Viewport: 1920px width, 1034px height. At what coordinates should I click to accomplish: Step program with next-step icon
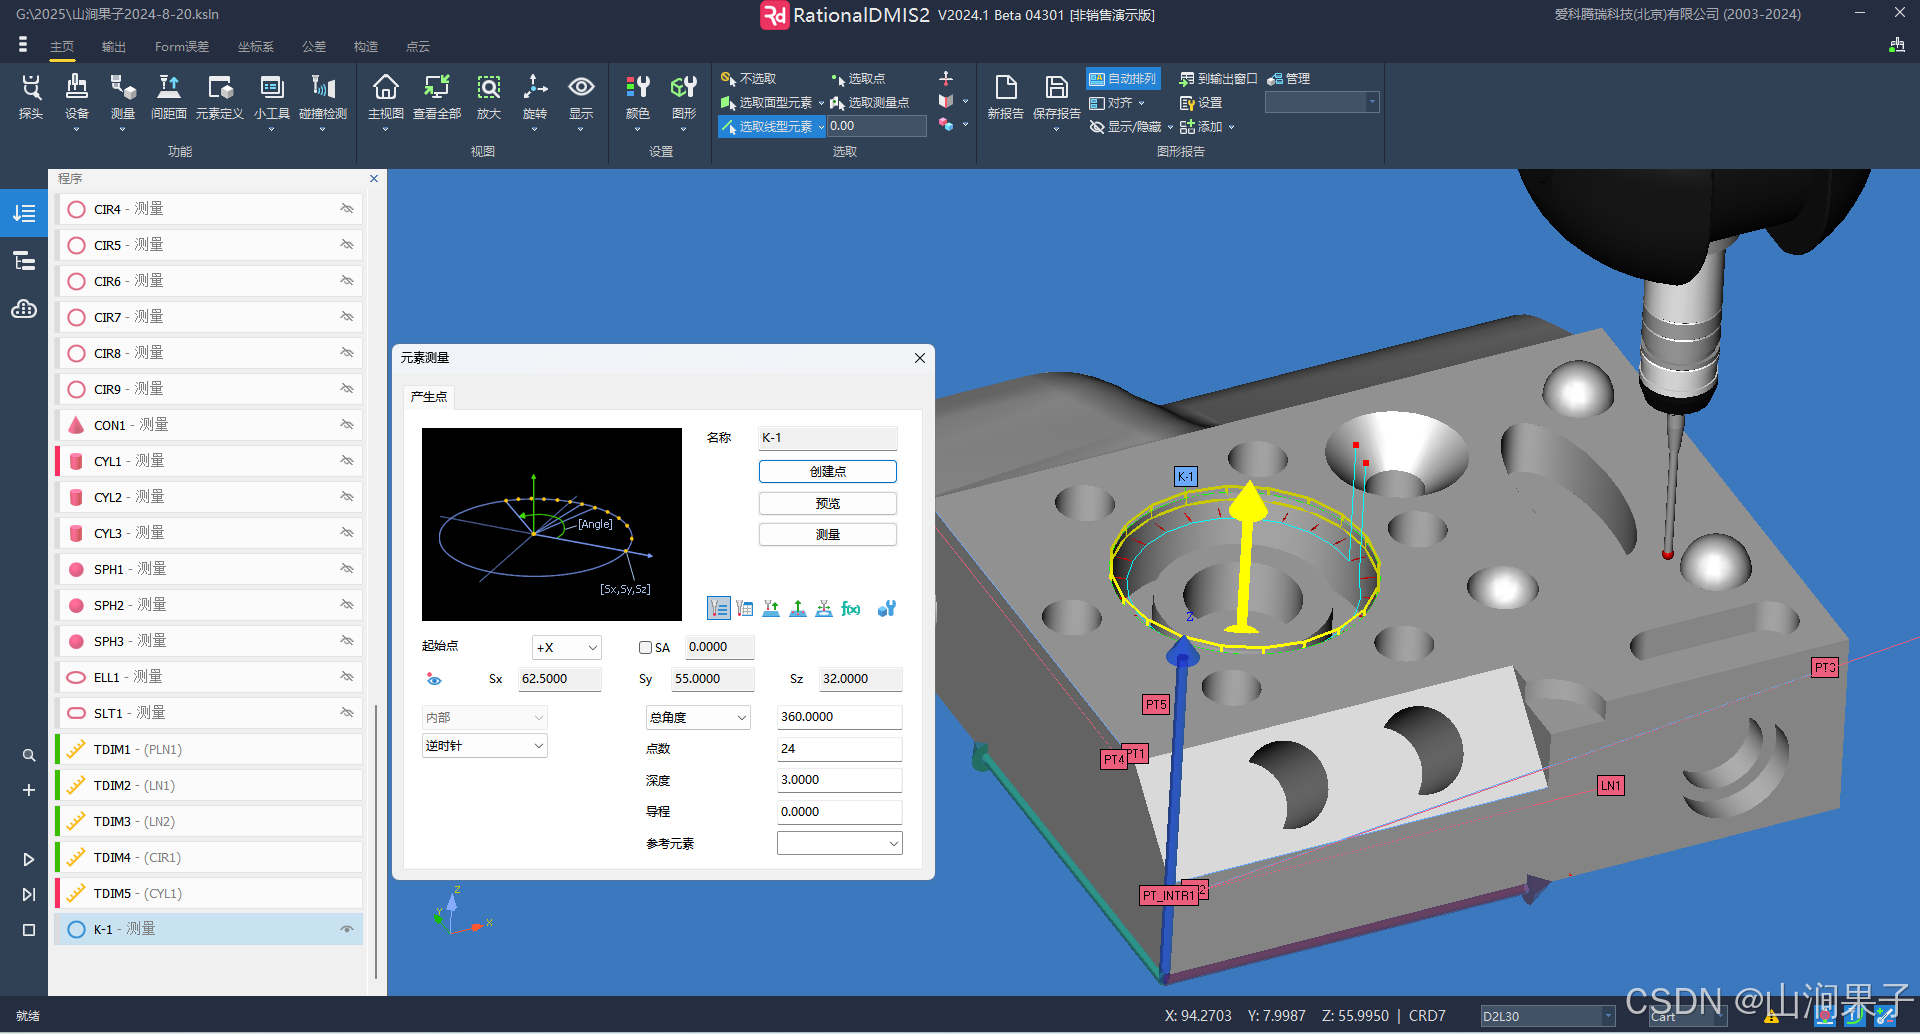(29, 894)
